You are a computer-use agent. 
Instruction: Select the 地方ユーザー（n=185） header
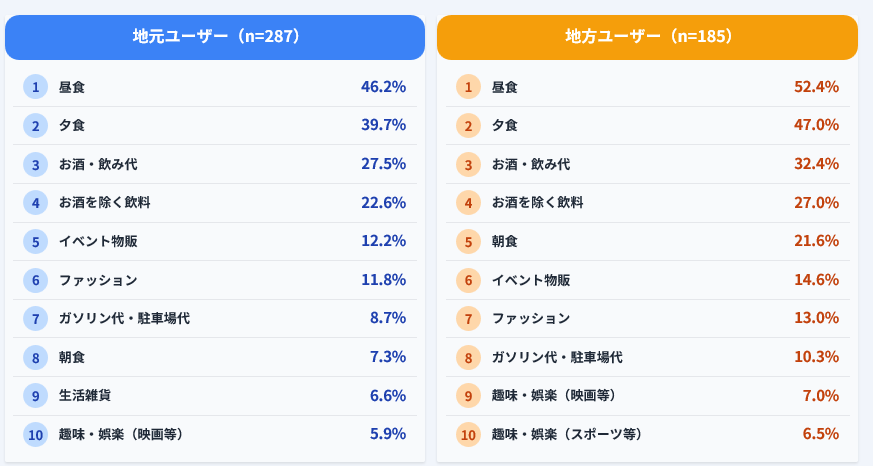(648, 37)
